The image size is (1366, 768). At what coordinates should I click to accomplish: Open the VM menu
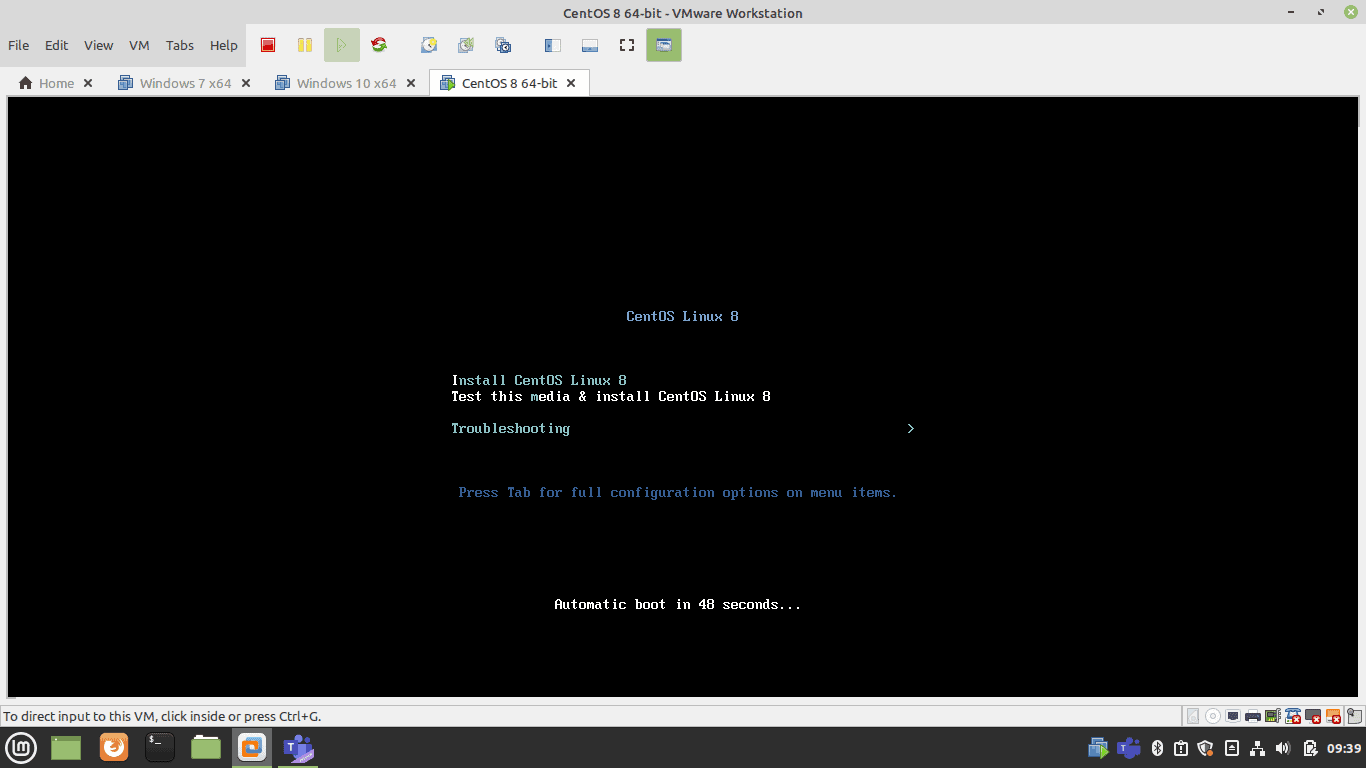point(139,45)
